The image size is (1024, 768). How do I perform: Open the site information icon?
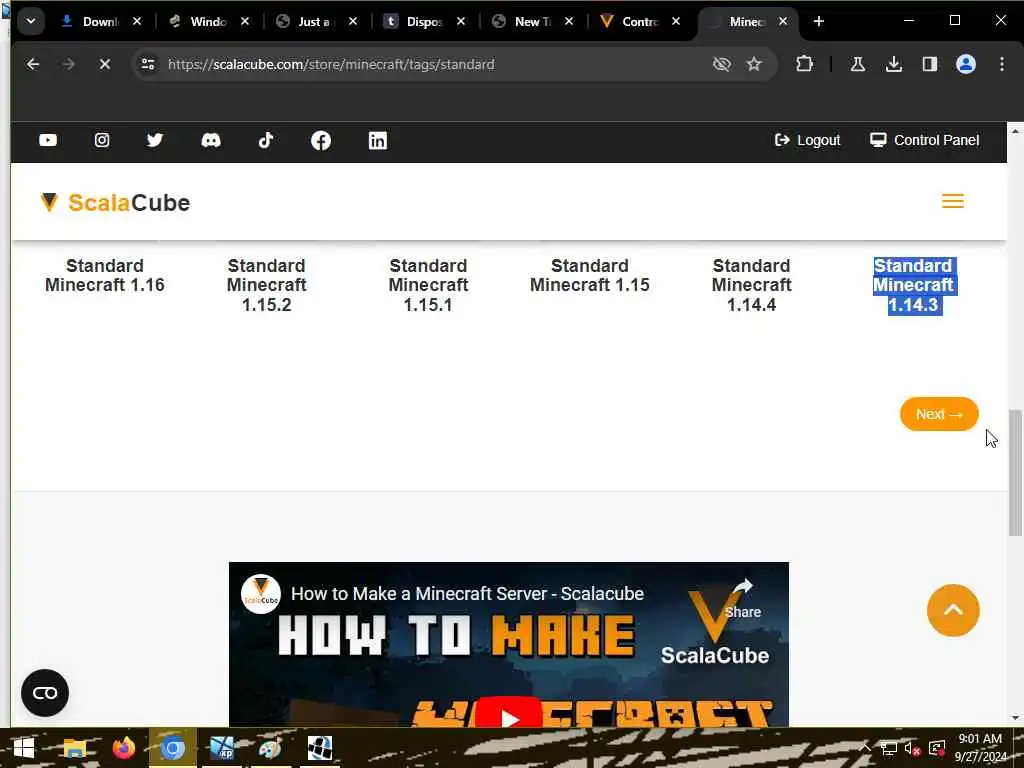tap(148, 64)
